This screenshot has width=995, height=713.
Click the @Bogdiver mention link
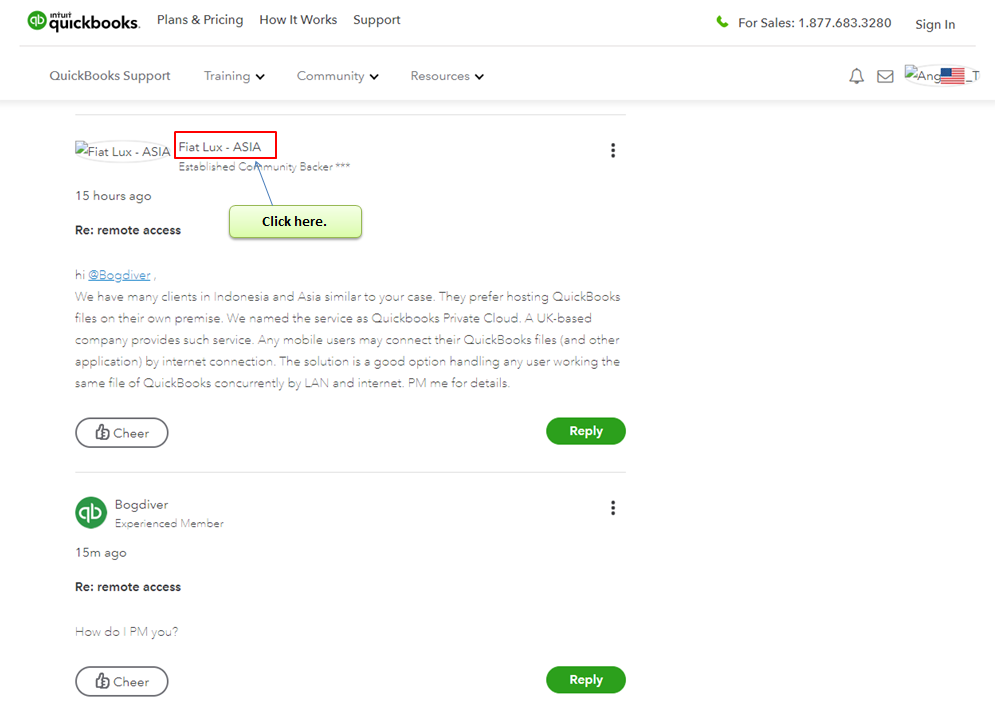click(119, 275)
